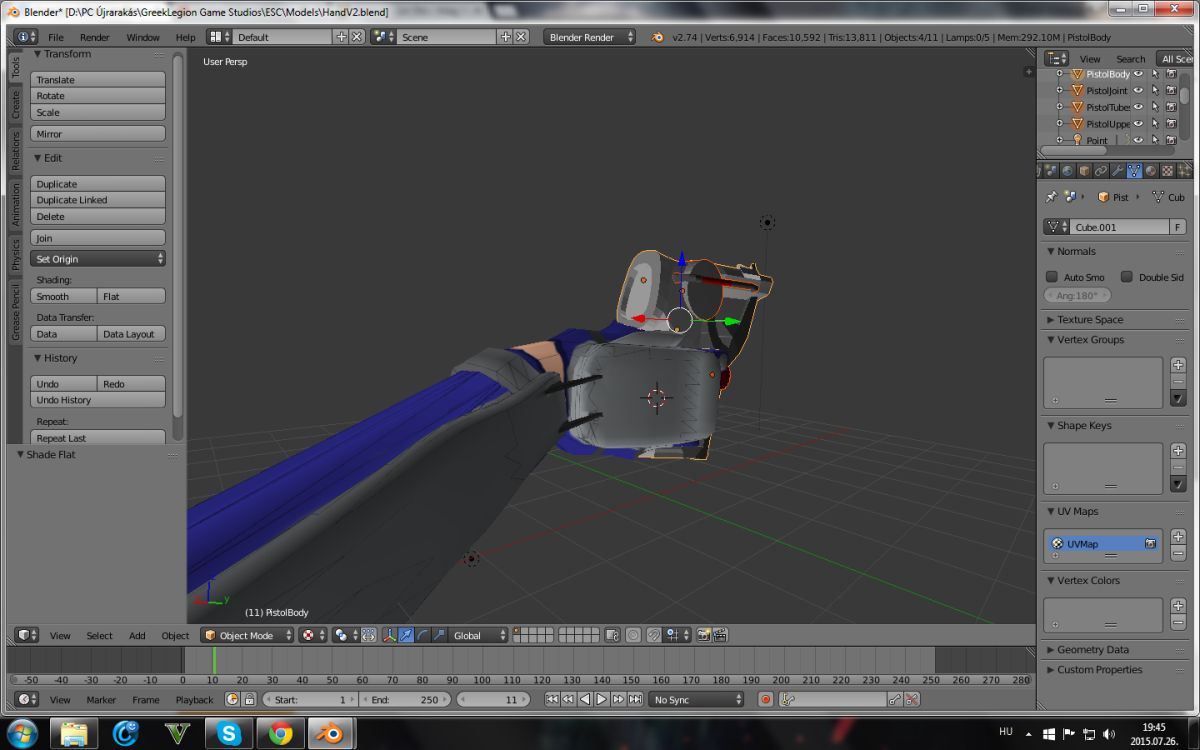Play the animation forward
Viewport: 1200px width, 750px height.
pos(602,700)
